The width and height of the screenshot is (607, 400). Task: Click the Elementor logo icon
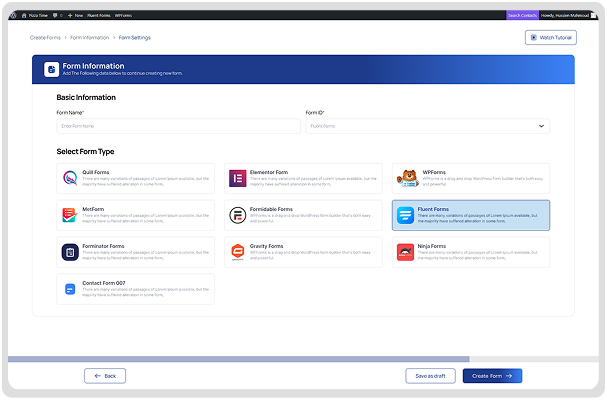point(238,179)
